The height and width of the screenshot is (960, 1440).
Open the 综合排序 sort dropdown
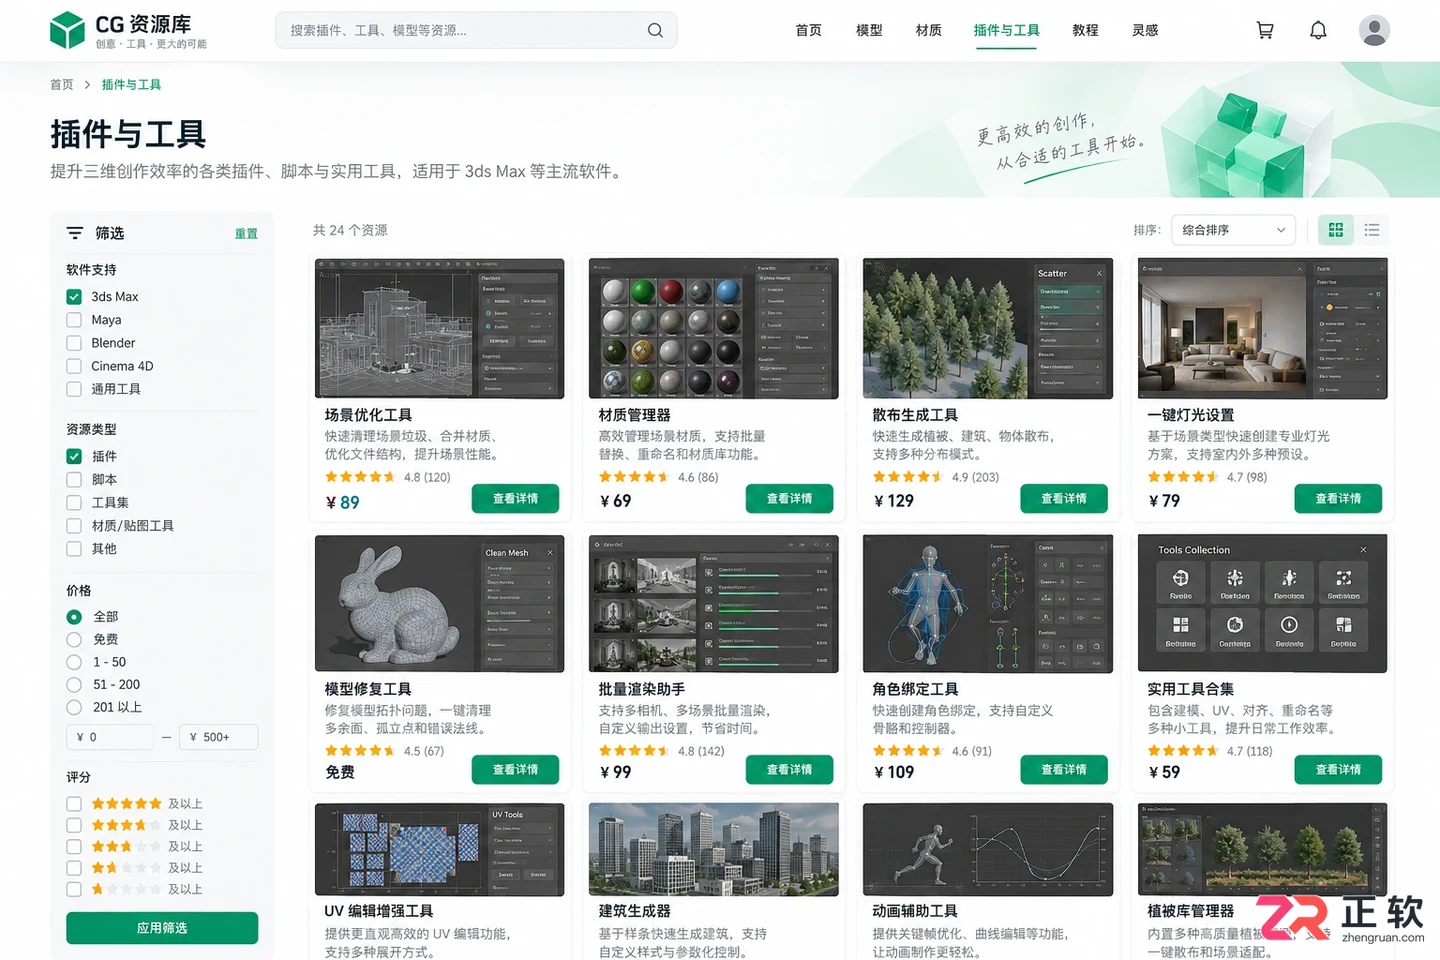click(x=1233, y=230)
